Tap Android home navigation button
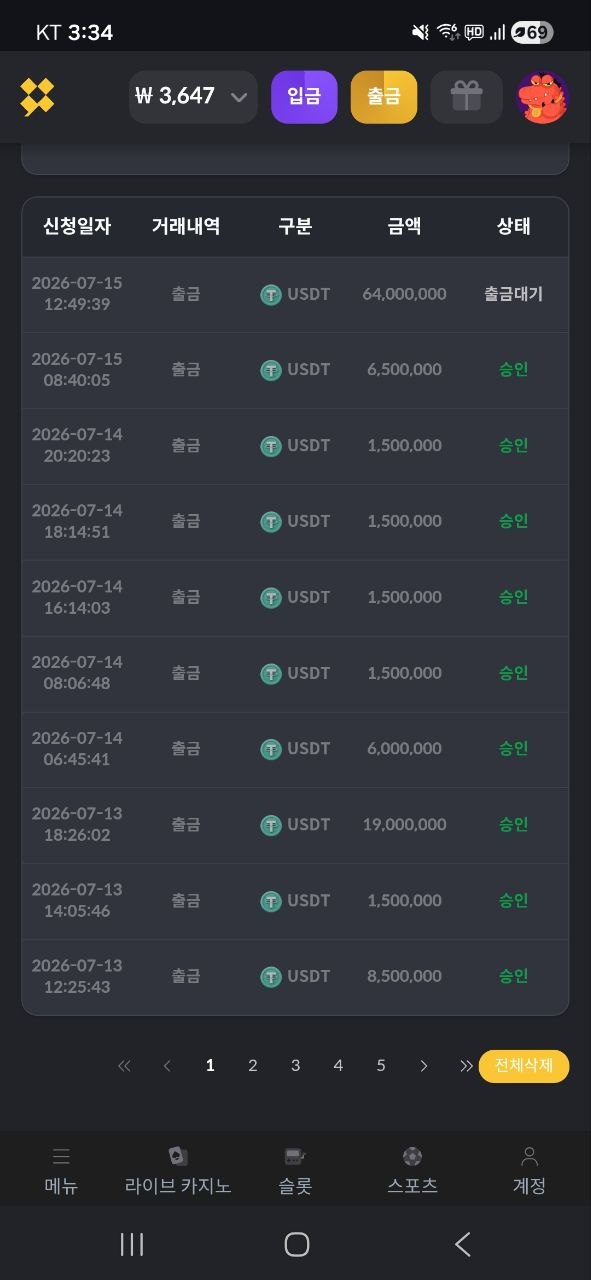This screenshot has height=1280, width=591. pyautogui.click(x=296, y=1244)
